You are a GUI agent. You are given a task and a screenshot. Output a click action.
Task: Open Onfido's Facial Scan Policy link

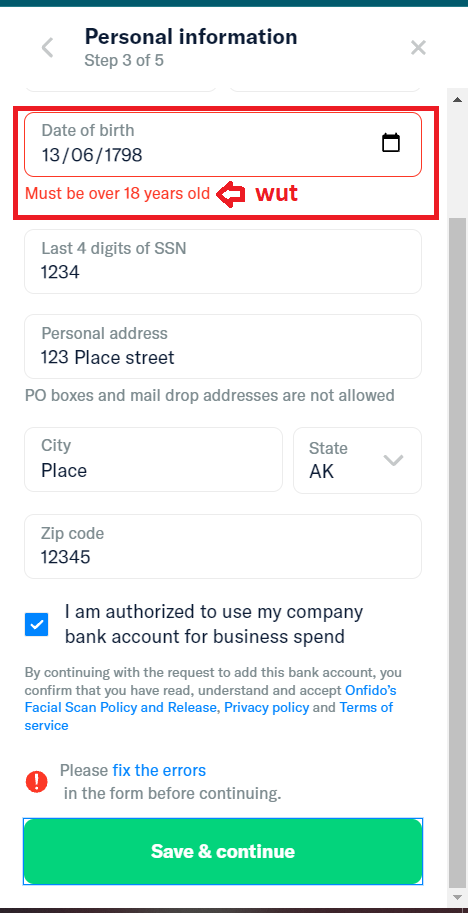210,699
